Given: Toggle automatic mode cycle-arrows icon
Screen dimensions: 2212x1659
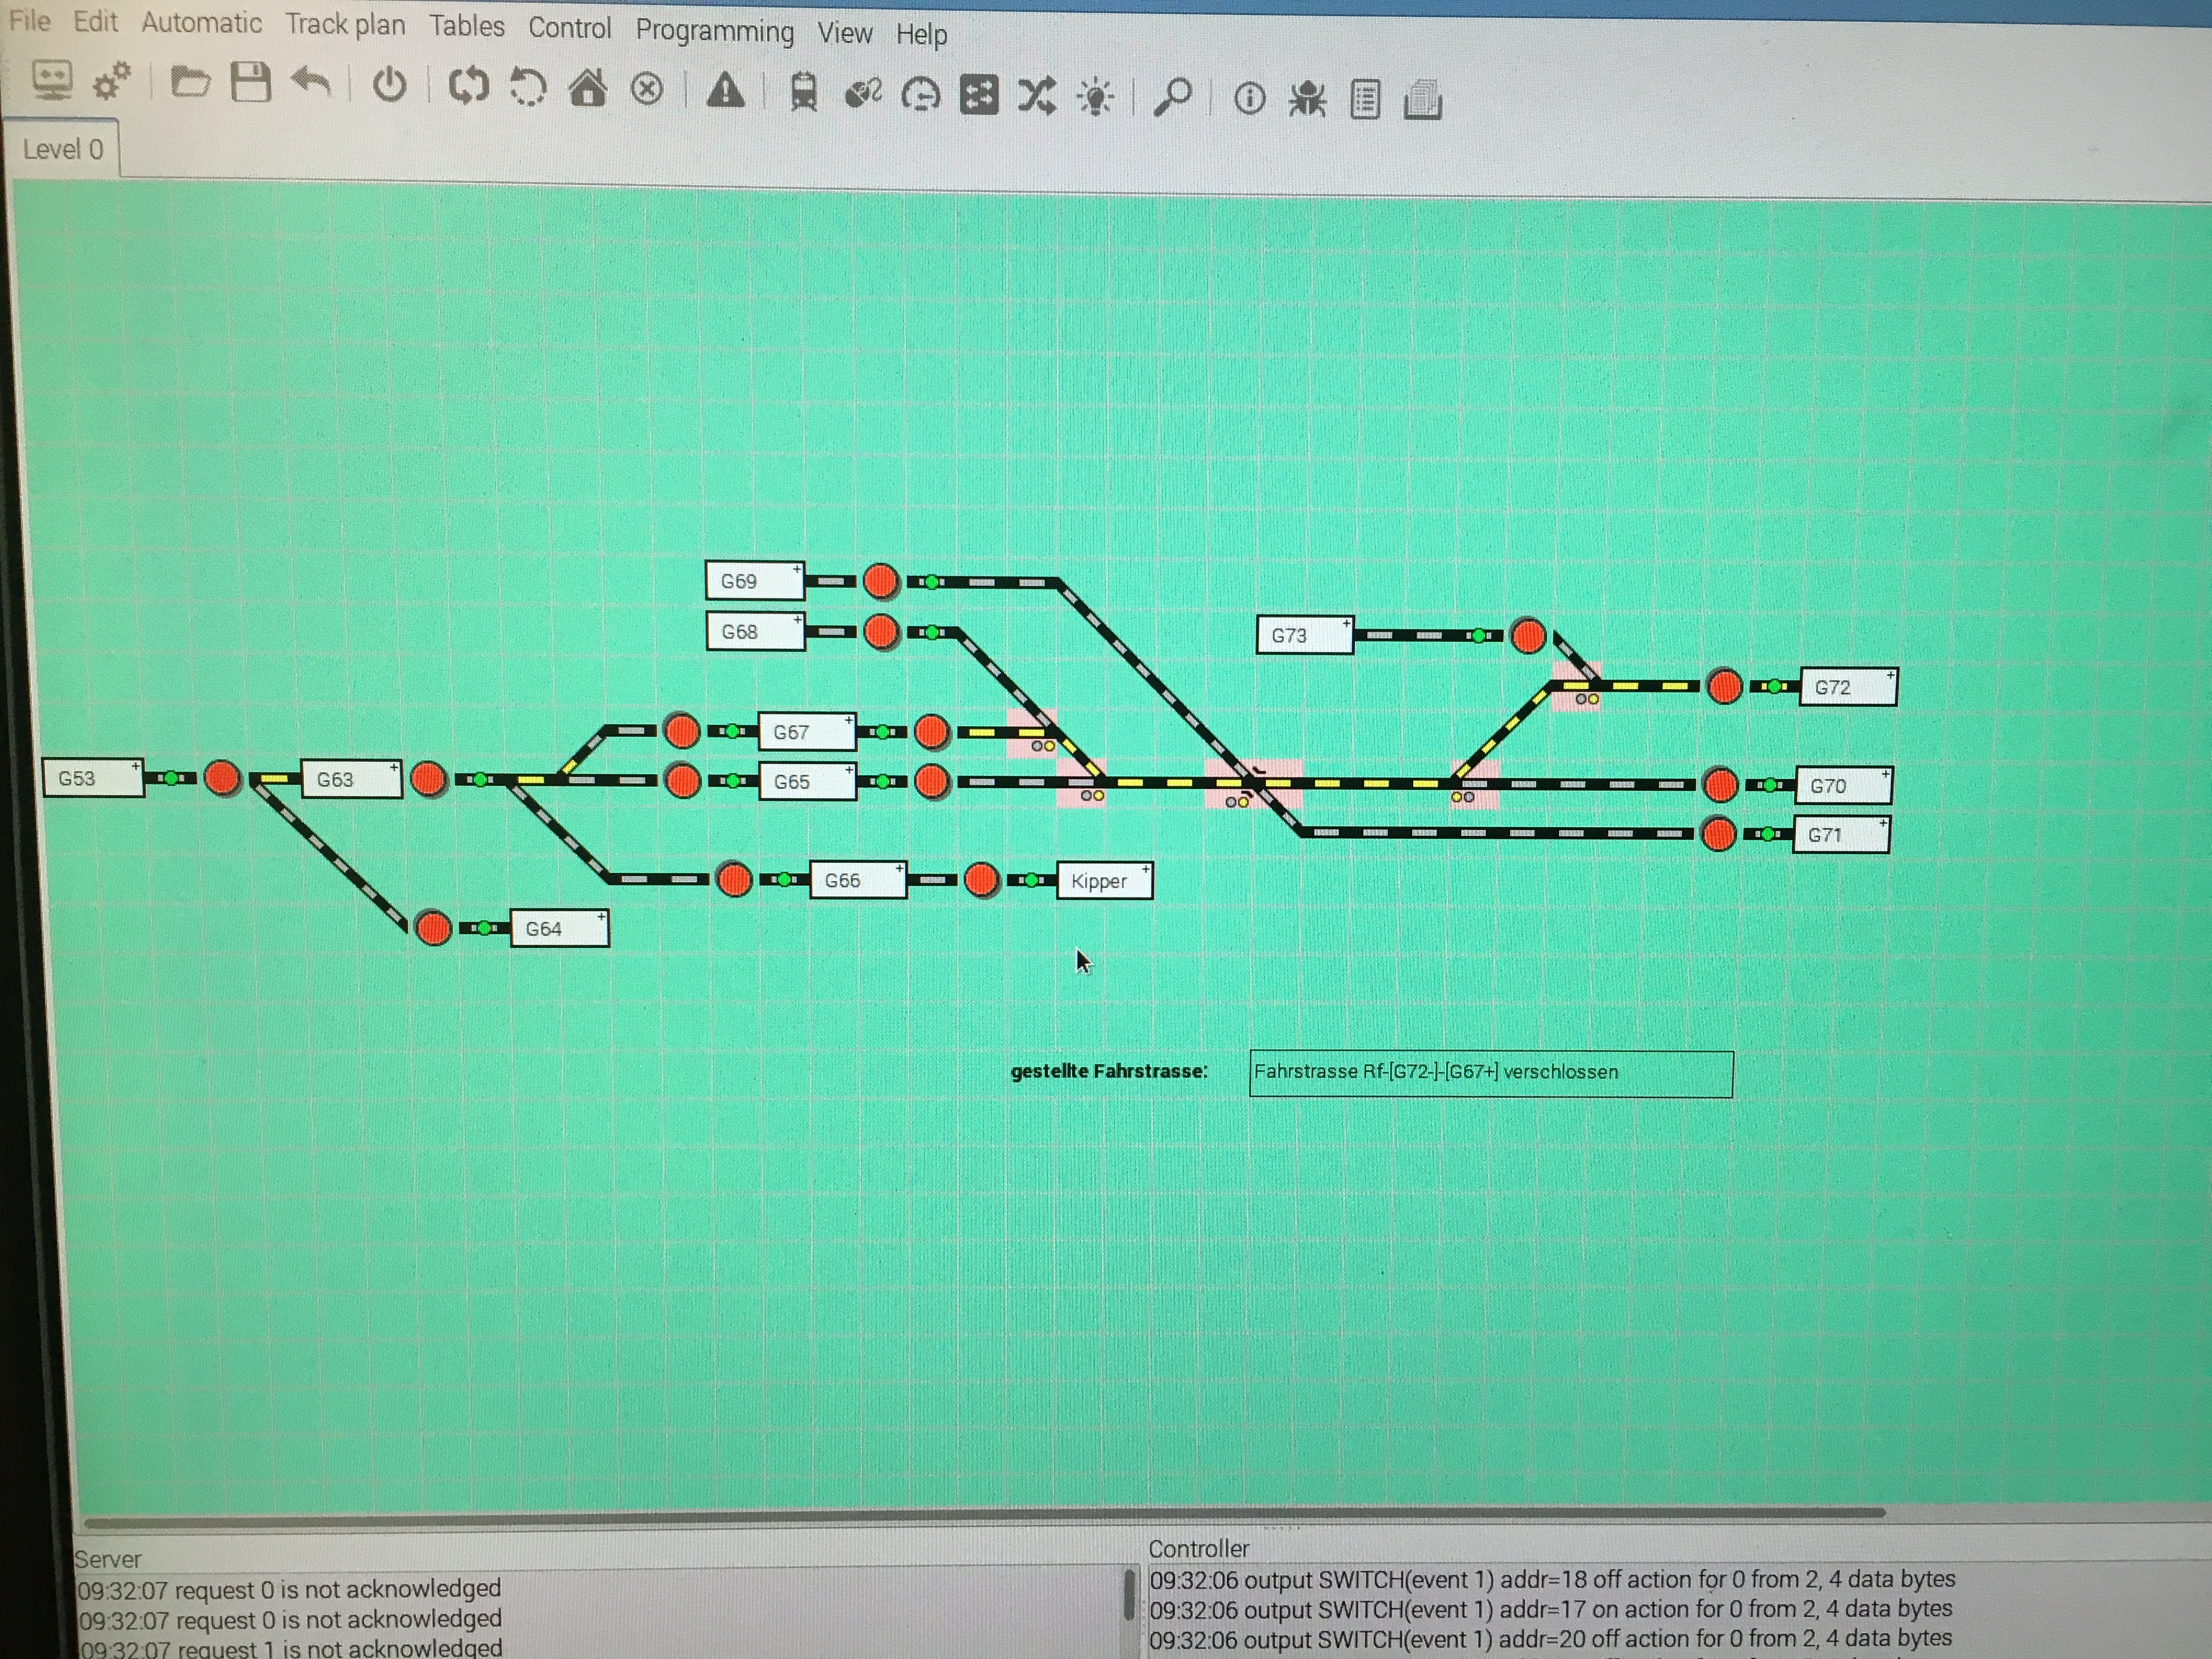Looking at the screenshot, I should click(x=468, y=86).
